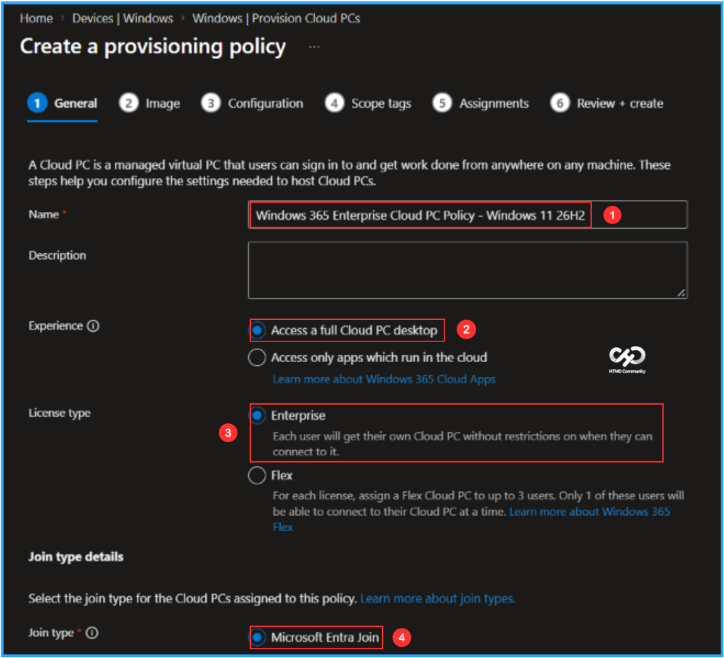The height and width of the screenshot is (658, 724).
Task: Go to the Image step tab
Action: [150, 103]
